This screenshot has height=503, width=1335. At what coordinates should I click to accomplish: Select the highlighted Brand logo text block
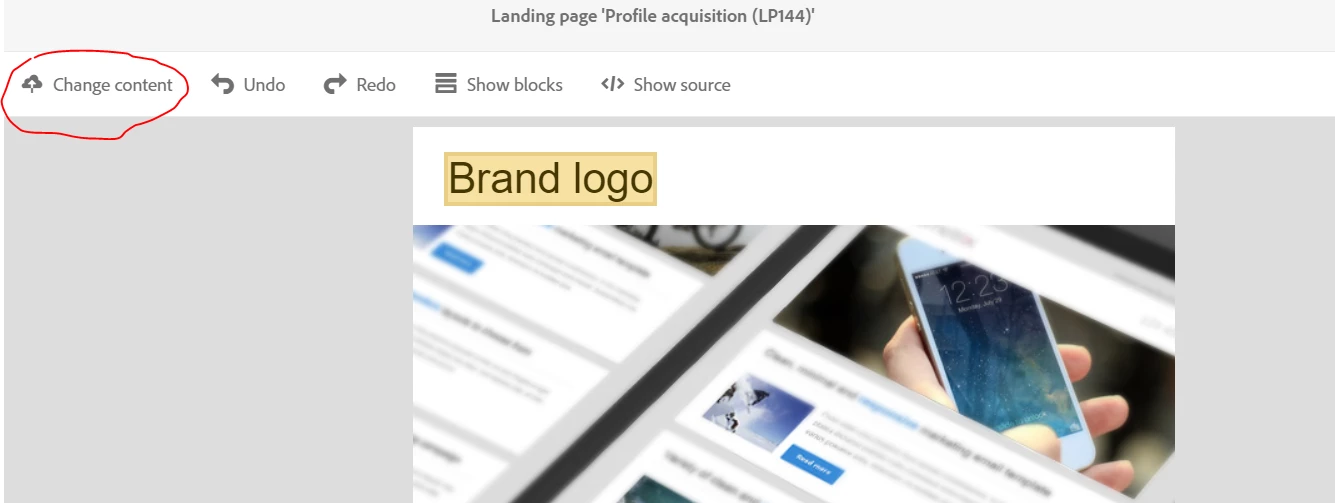[x=550, y=179]
